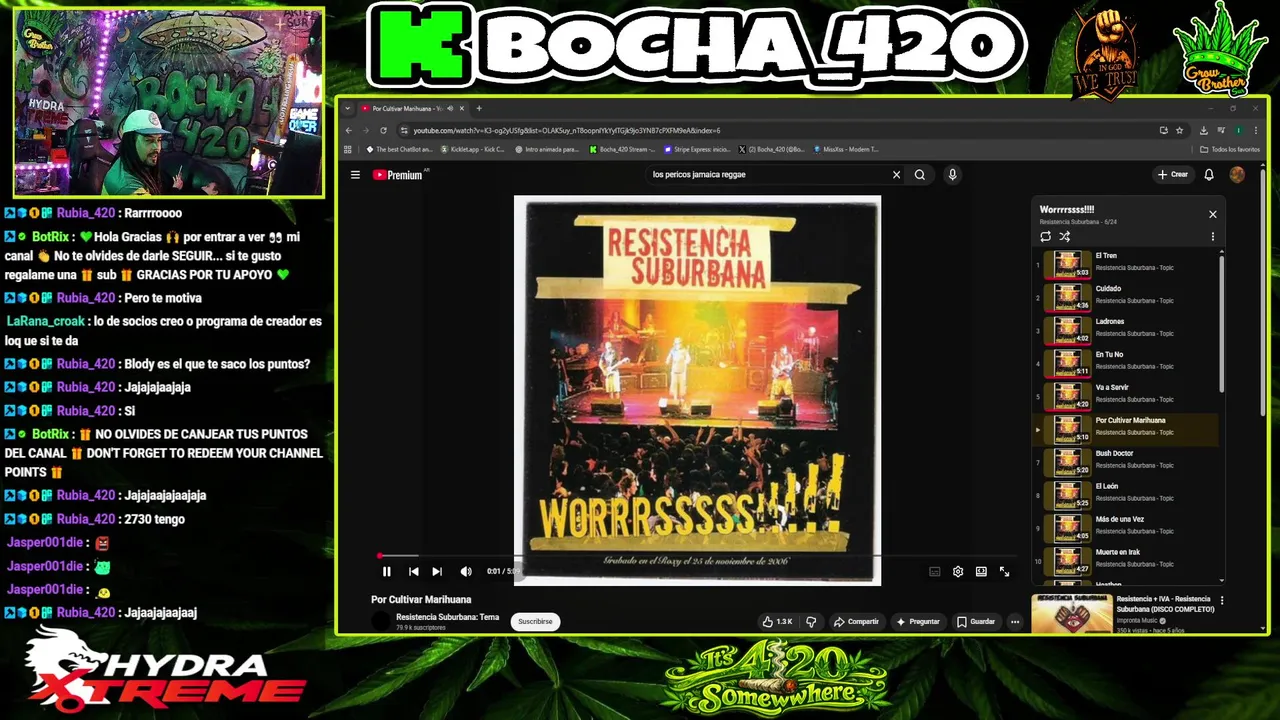
Task: Skip to previous track in player
Action: [413, 572]
